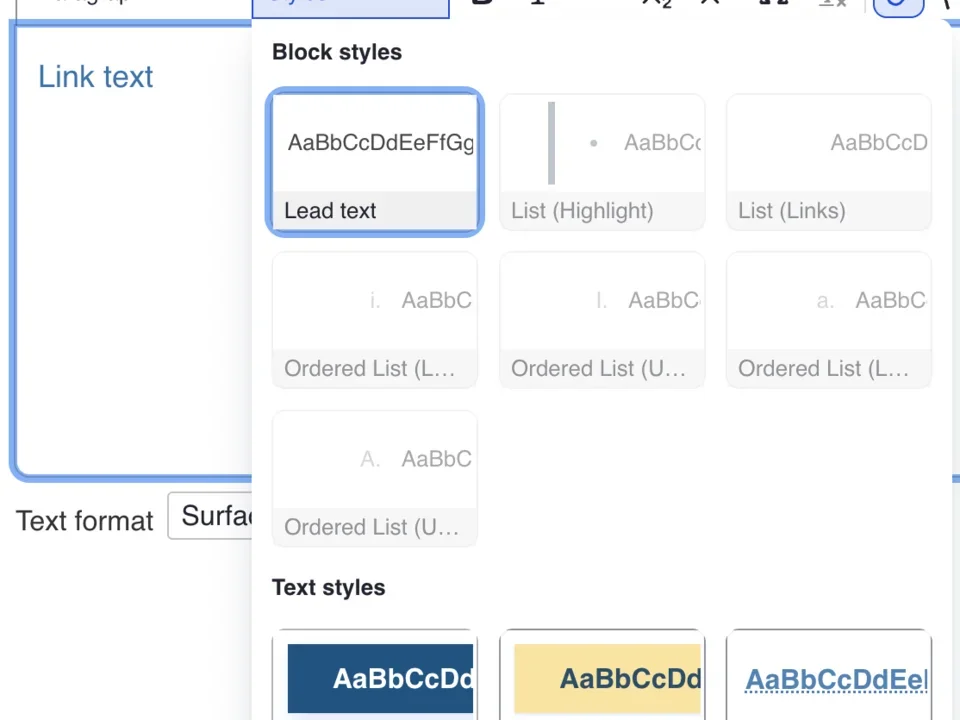Apply the uppercase roman Ordered List style
Screen dimensions: 960x720
pyautogui.click(x=601, y=320)
